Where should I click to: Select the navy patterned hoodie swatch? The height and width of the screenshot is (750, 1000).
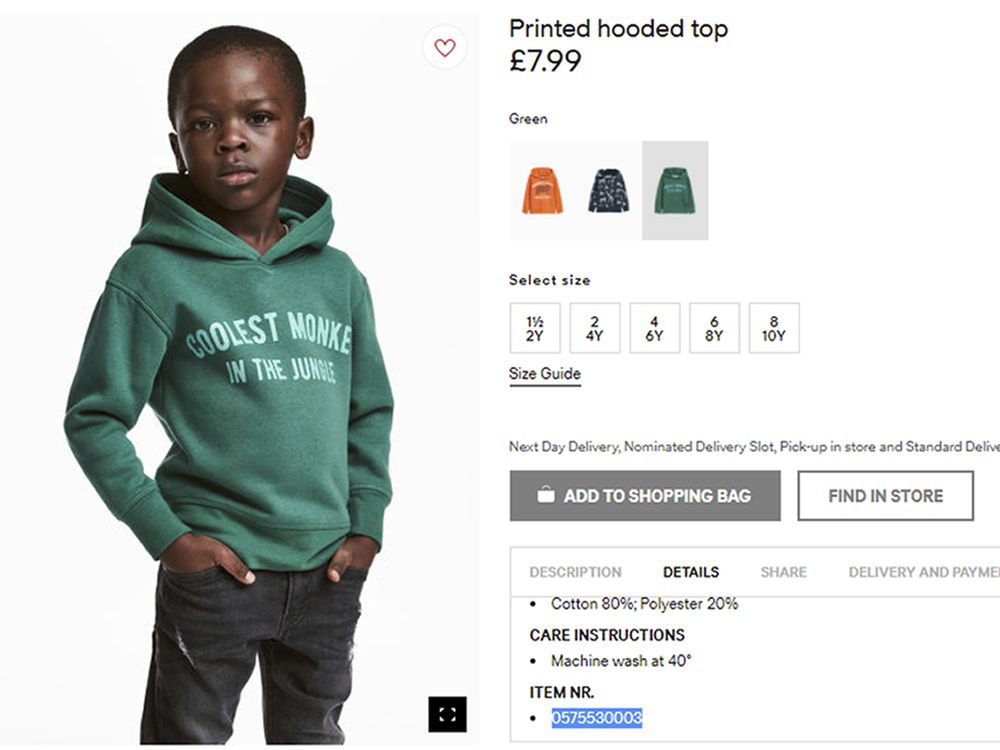coord(608,190)
